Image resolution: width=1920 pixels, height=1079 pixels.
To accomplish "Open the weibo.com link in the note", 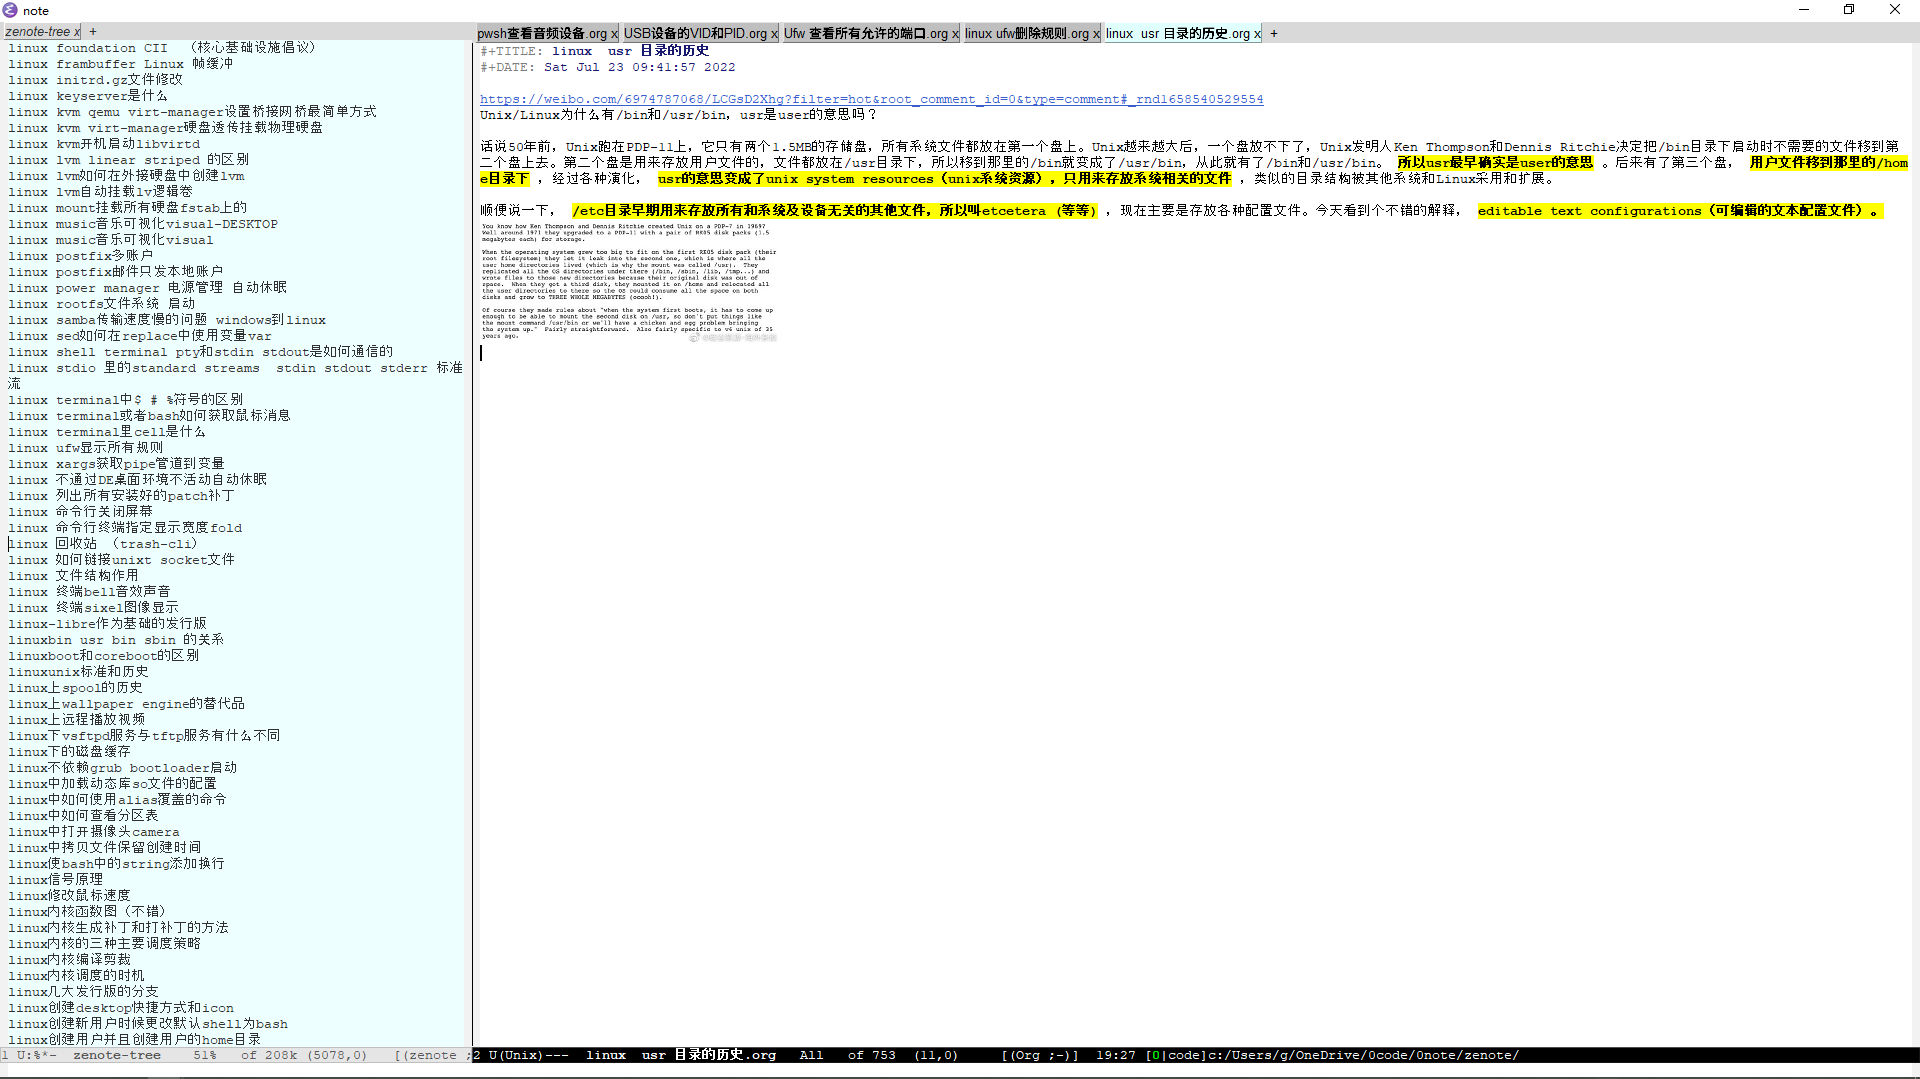I will point(871,99).
